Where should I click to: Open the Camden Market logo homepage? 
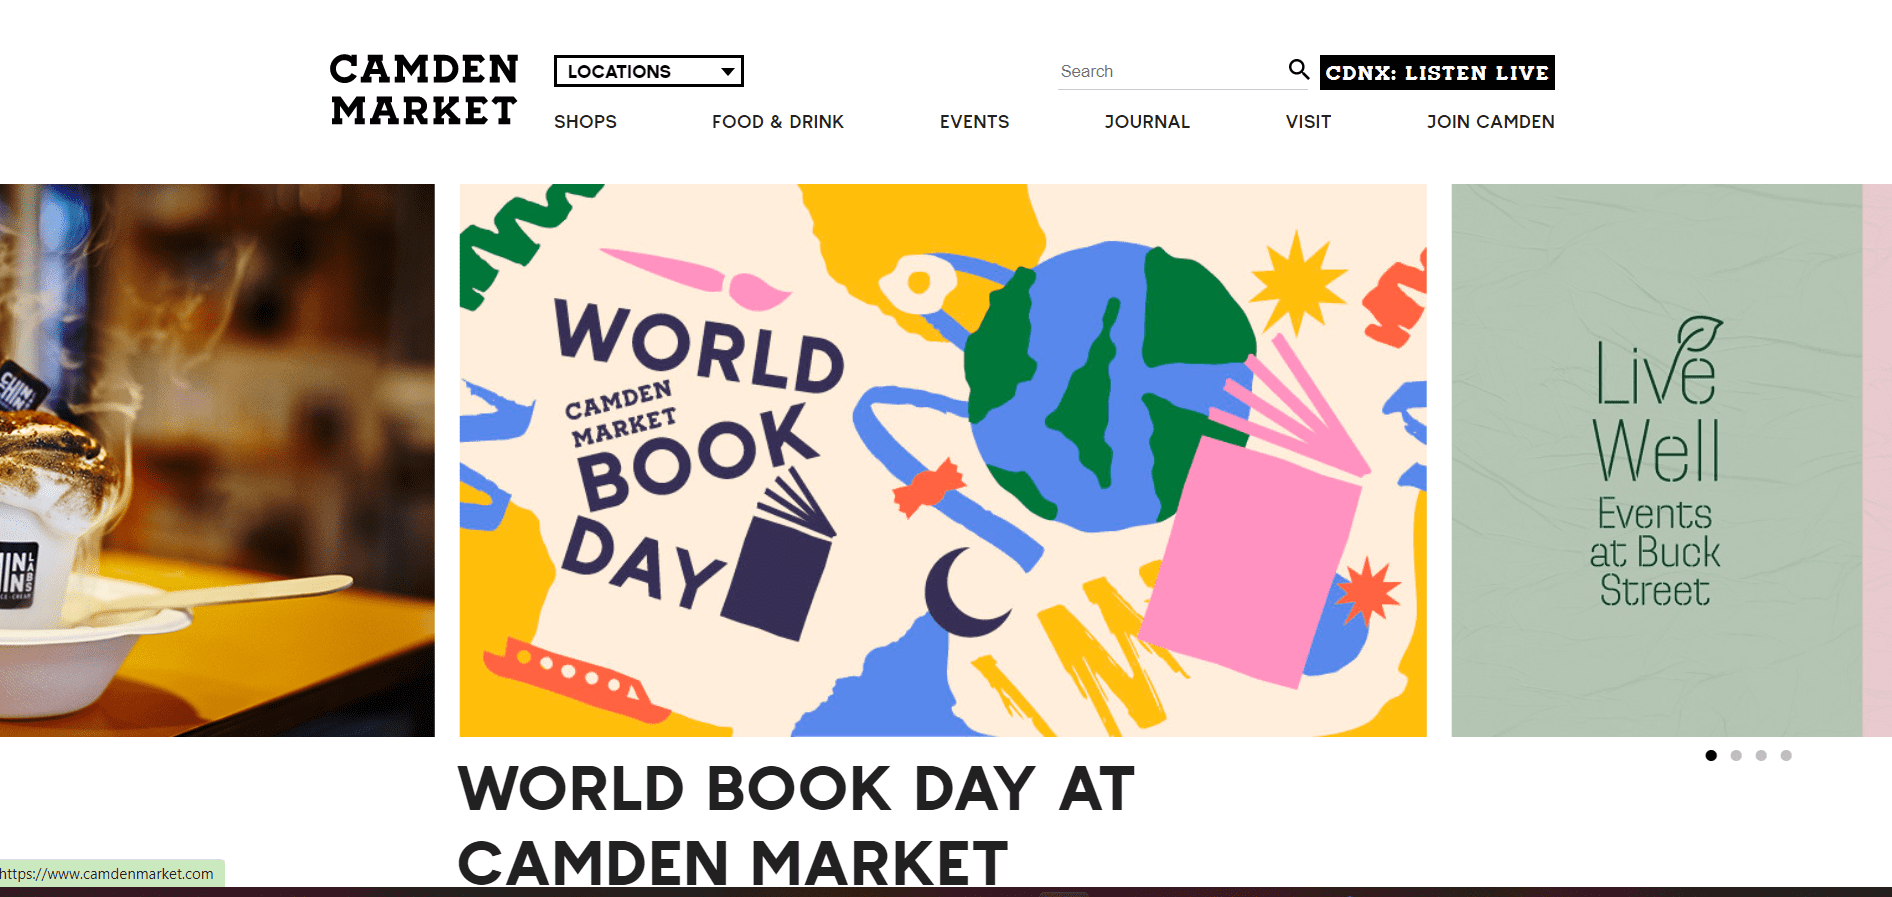click(424, 90)
